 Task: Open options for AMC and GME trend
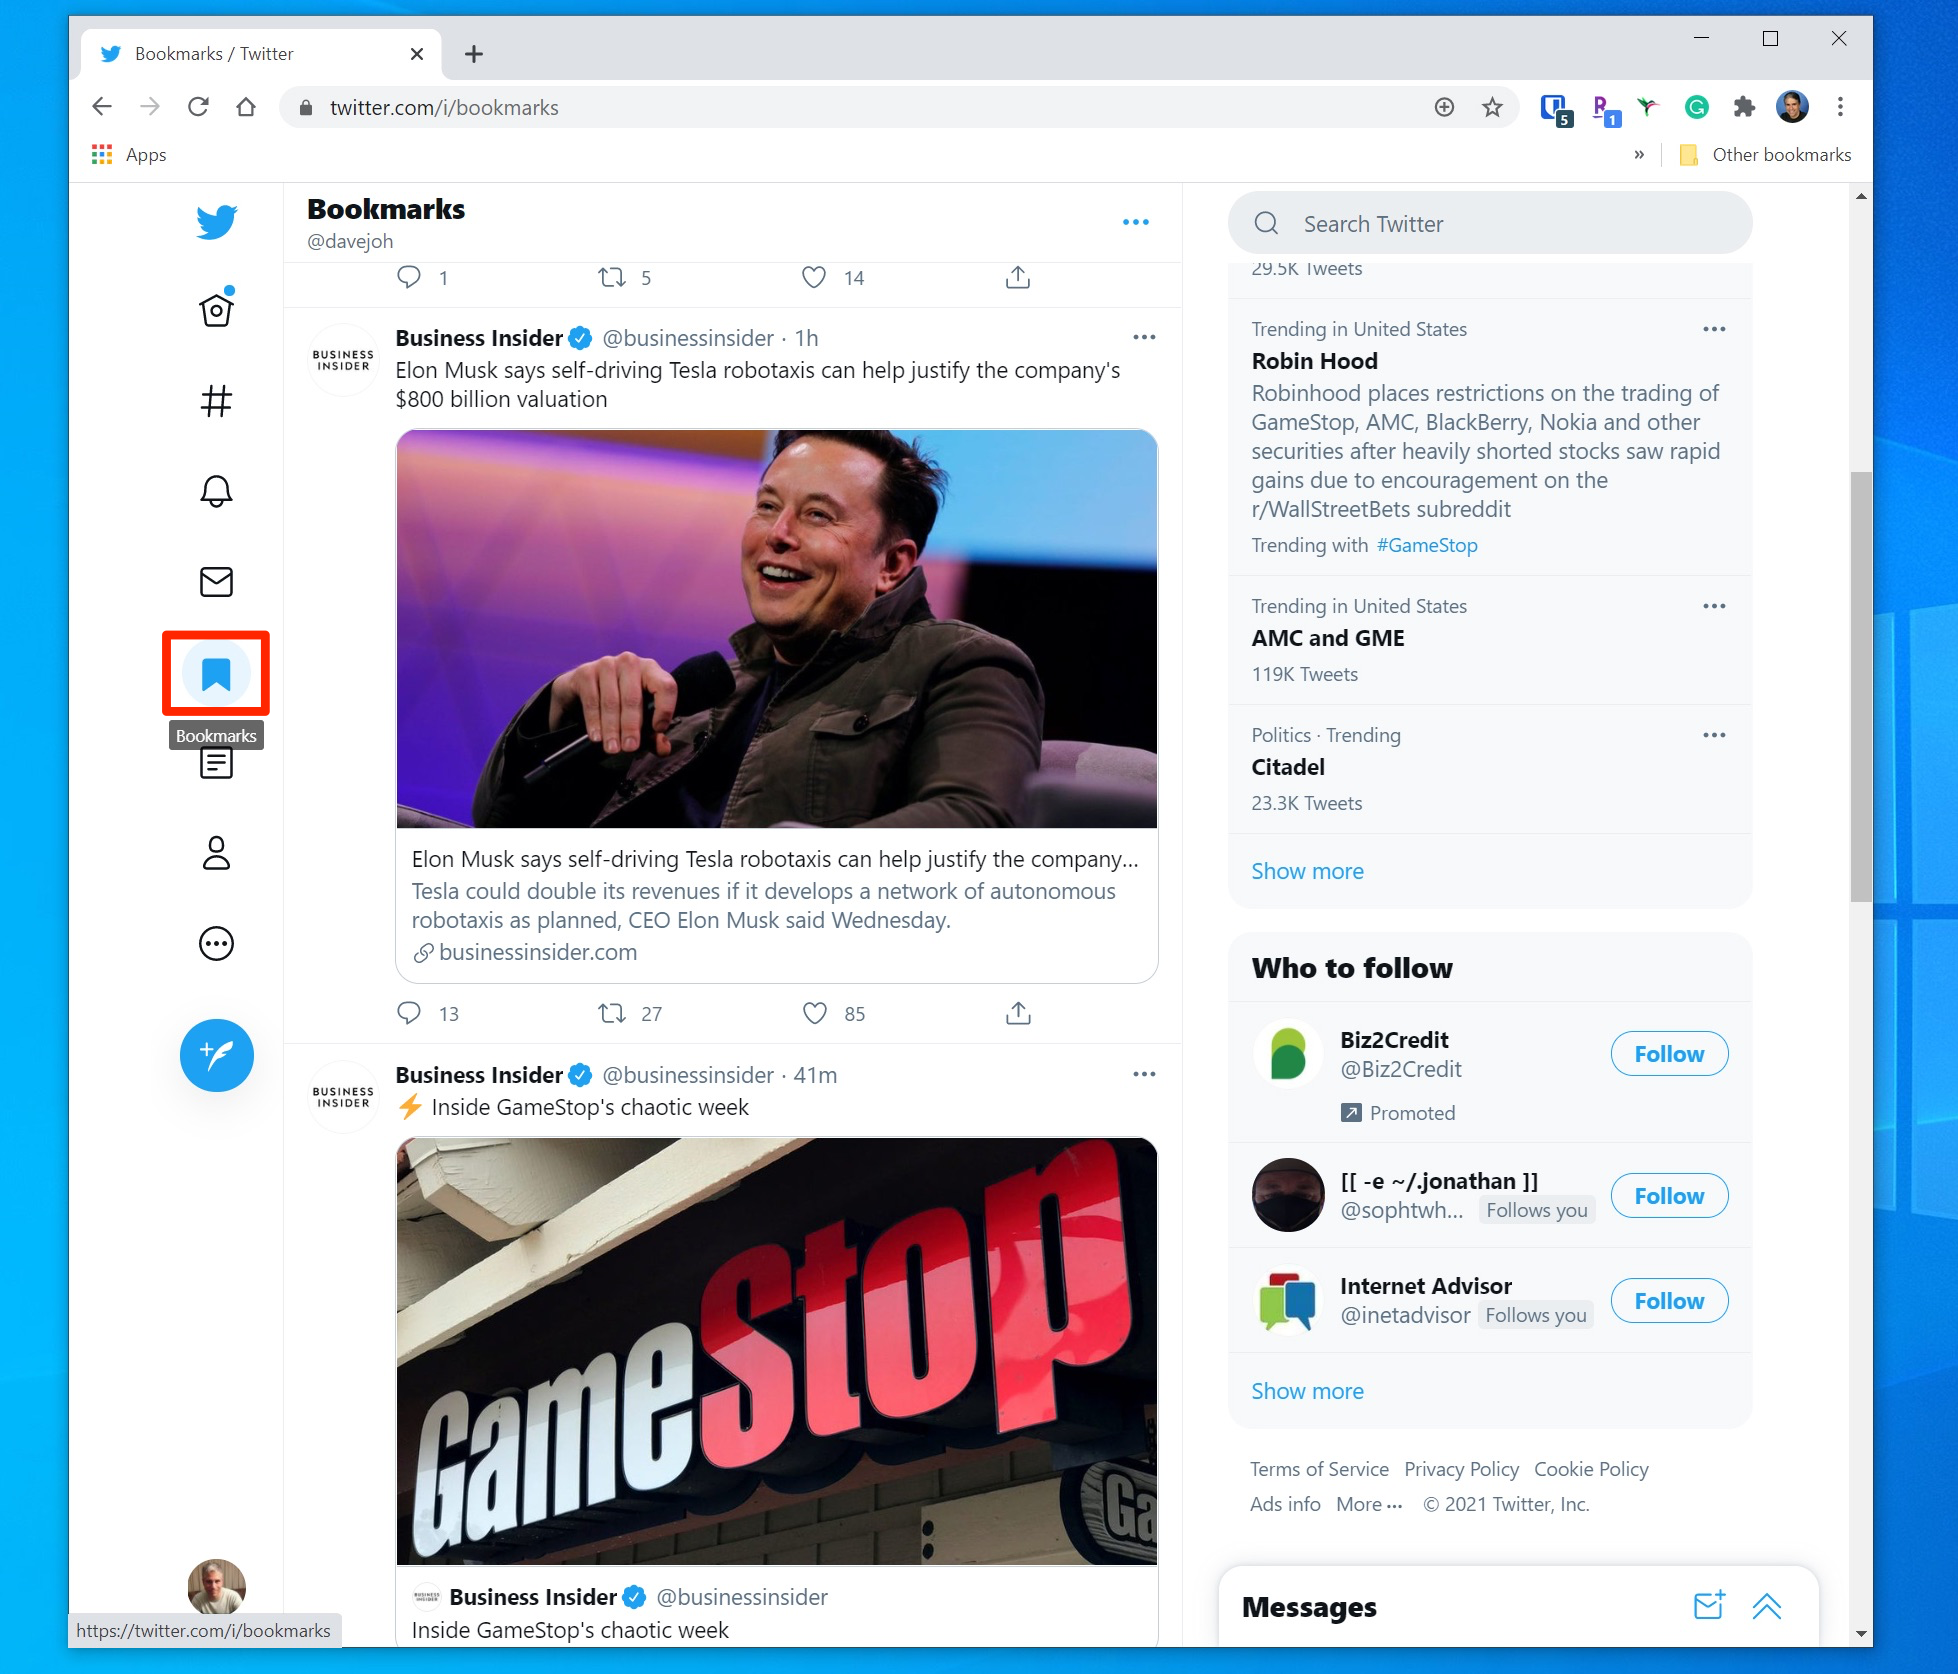(1714, 607)
